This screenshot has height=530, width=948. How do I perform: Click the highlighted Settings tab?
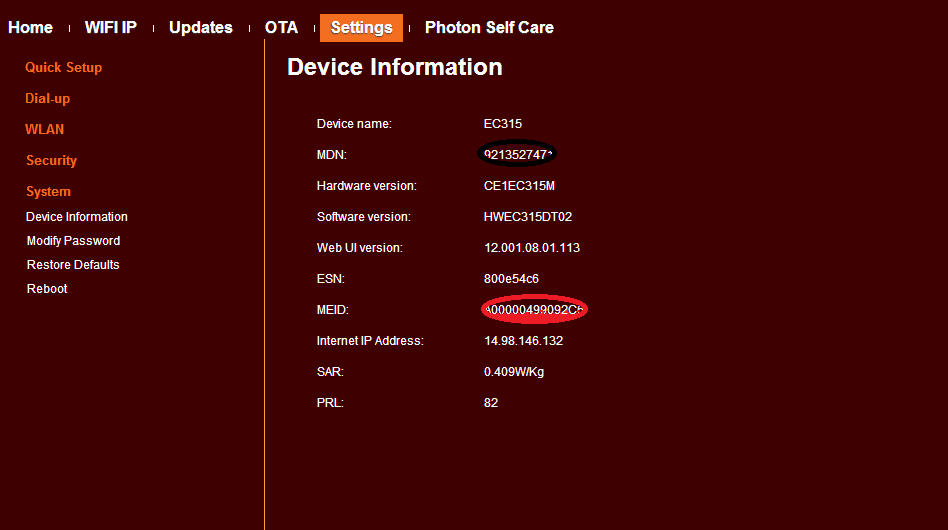(361, 28)
